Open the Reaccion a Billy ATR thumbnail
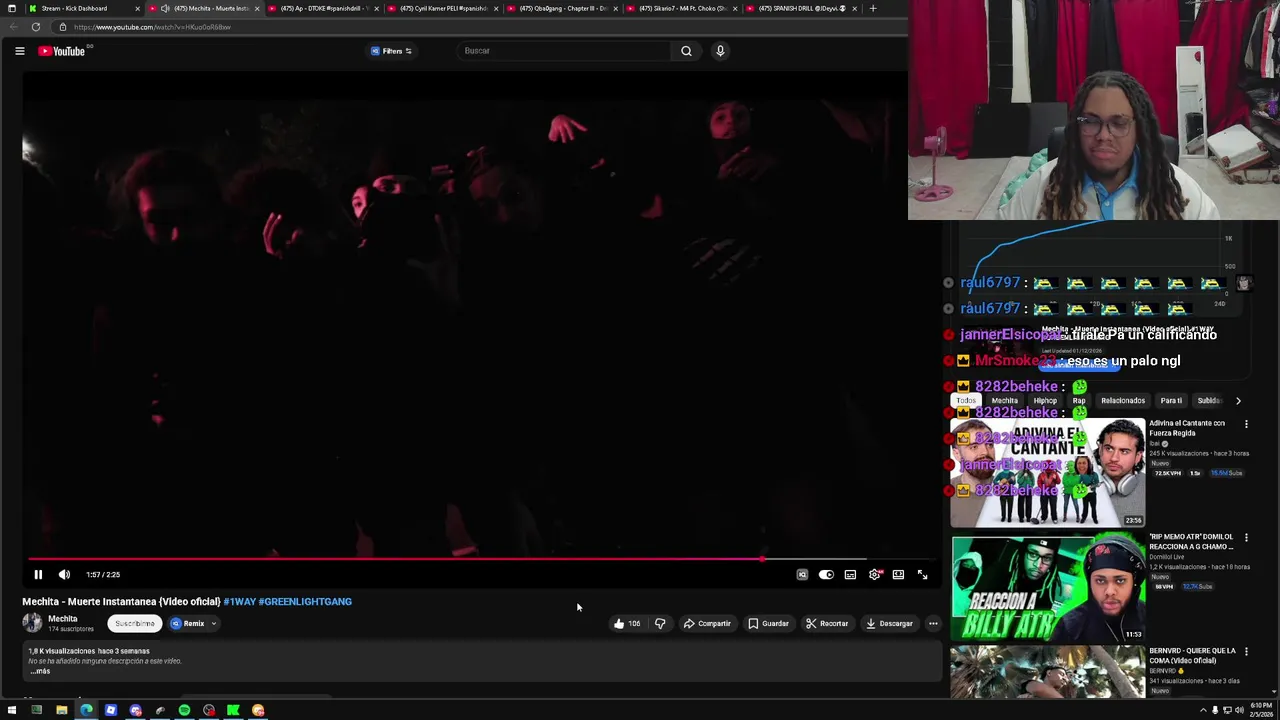The width and height of the screenshot is (1280, 720). [1048, 587]
